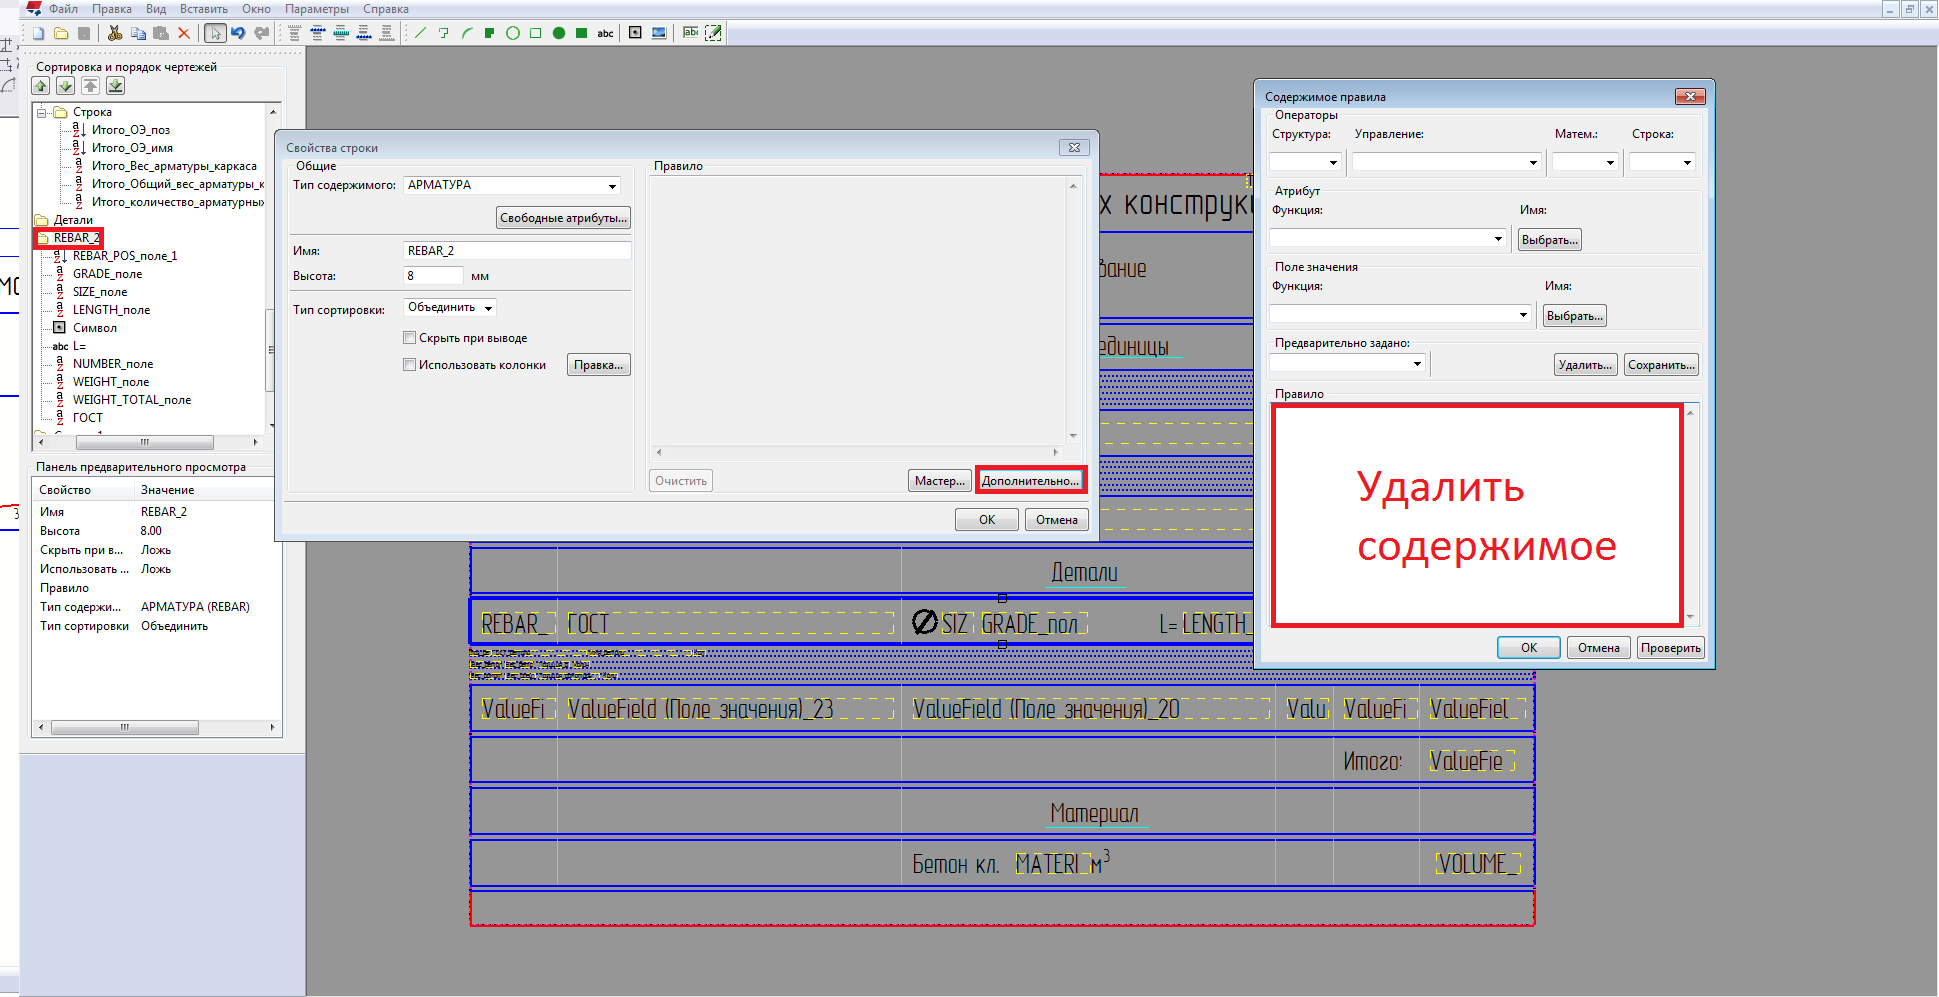The width and height of the screenshot is (1939, 997).
Task: Move item to bottom of drawing order
Action: point(115,86)
